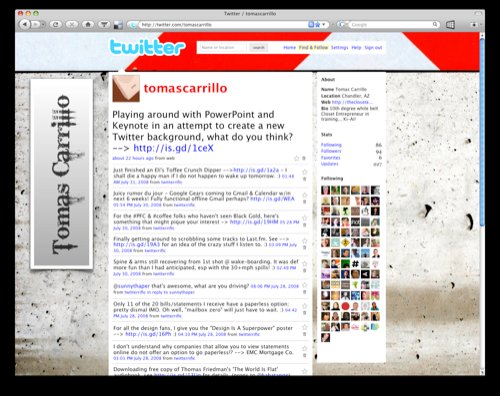Open Find & Follow in Twitter navigation
The image size is (500, 396).
pos(313,48)
